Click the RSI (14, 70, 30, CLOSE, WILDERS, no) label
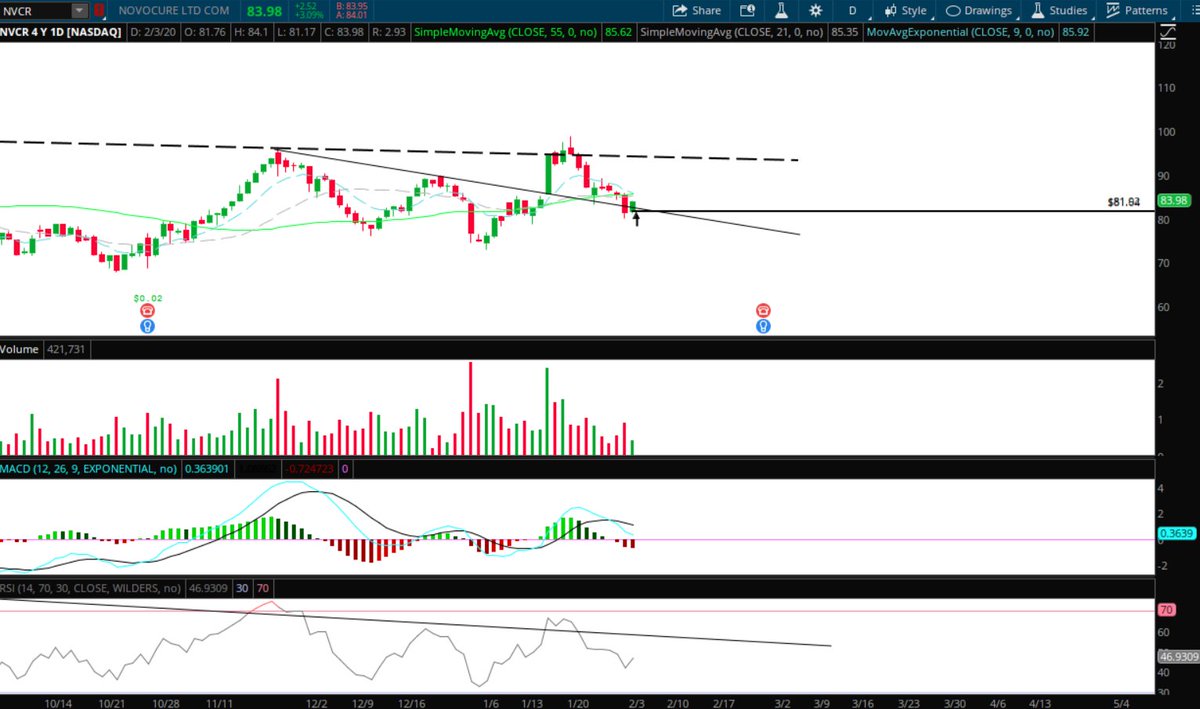The image size is (1200, 709). point(92,588)
